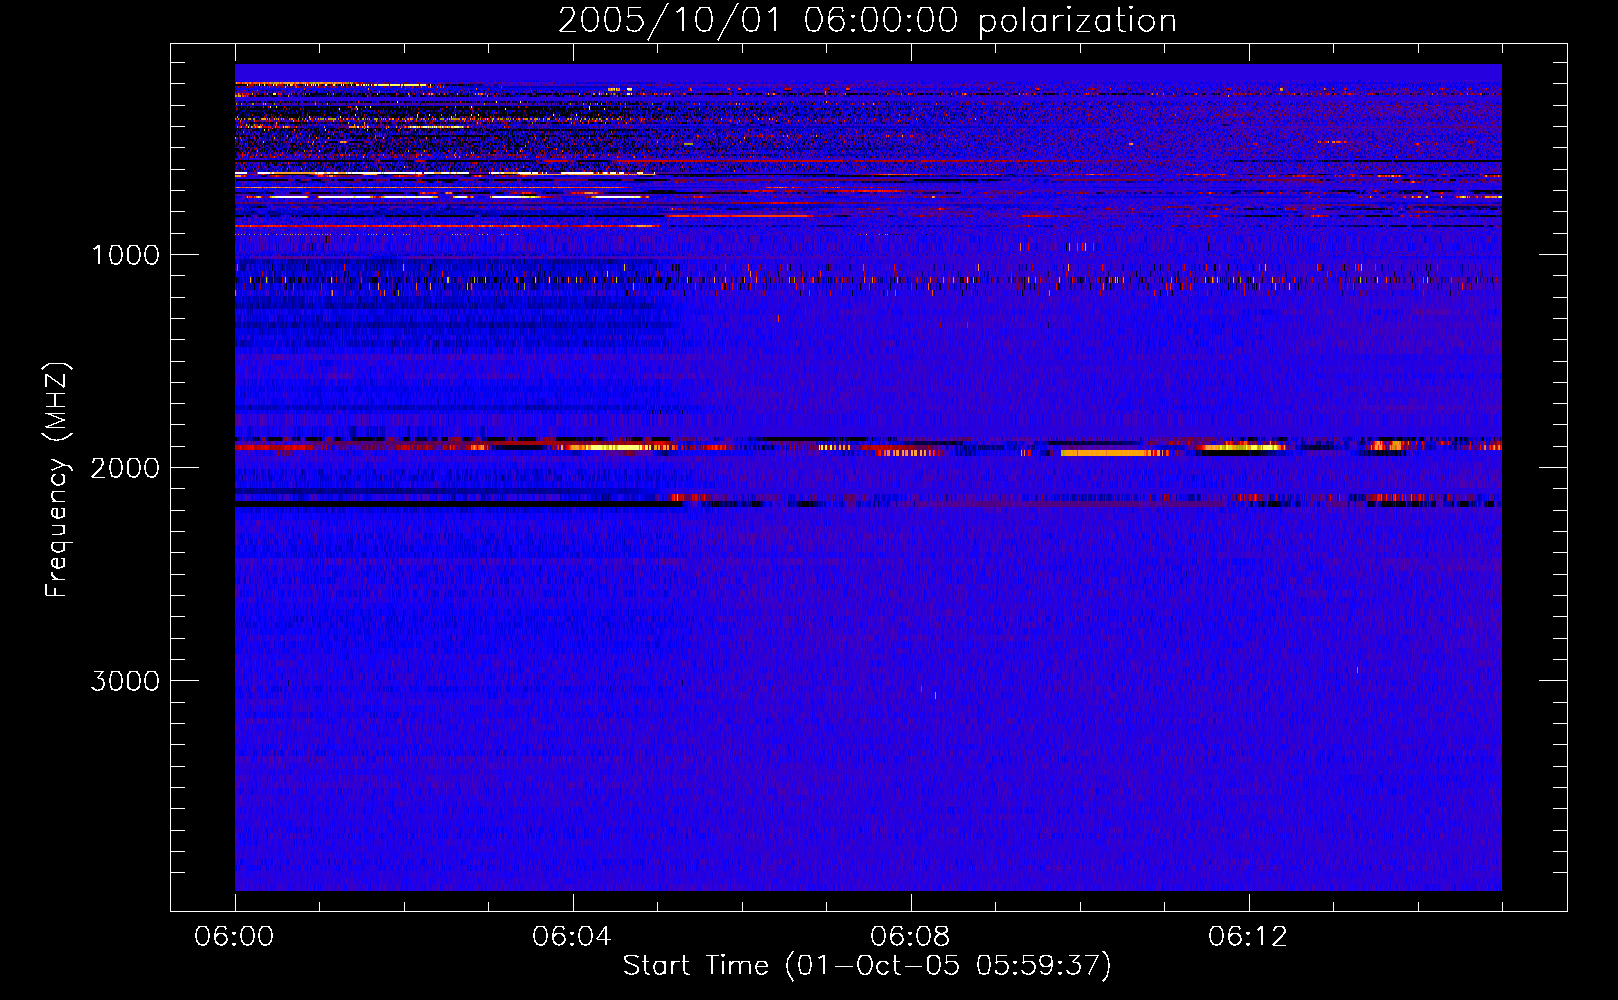Screen dimensions: 1618x1000
Task: Click the 1000 frequency tick label
Action: (125, 255)
